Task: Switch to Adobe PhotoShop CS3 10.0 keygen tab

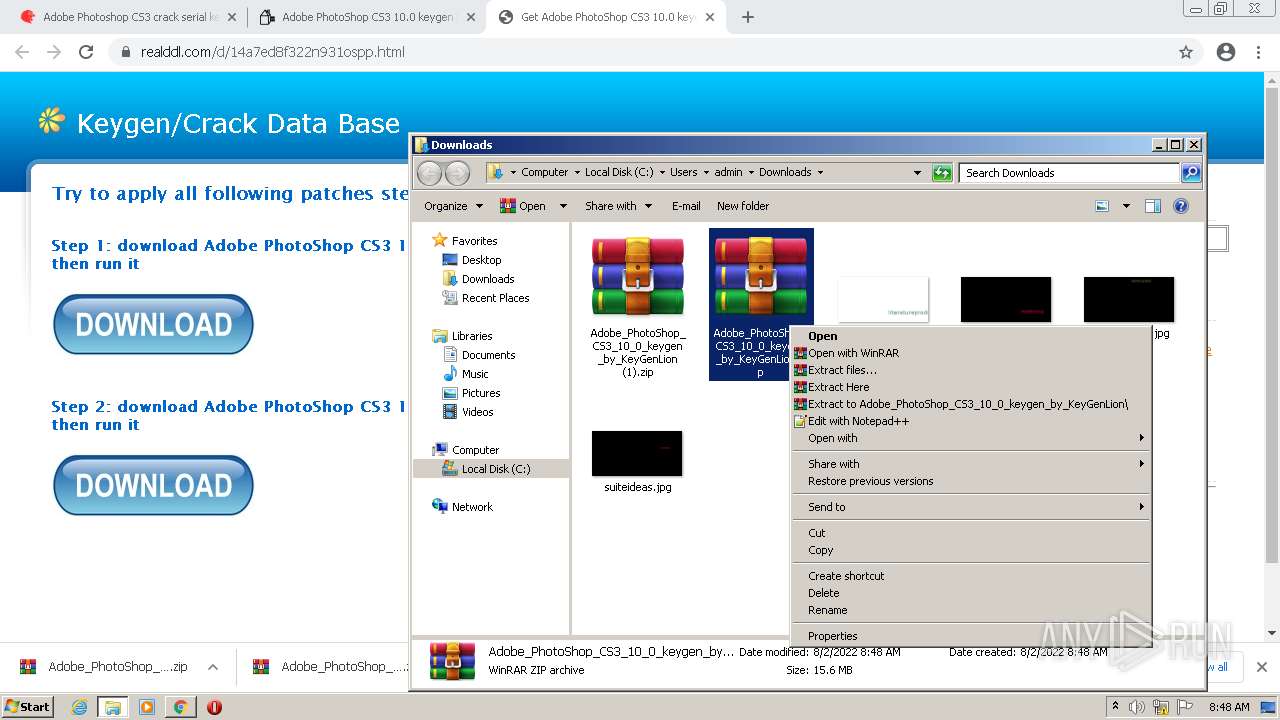Action: [x=367, y=17]
